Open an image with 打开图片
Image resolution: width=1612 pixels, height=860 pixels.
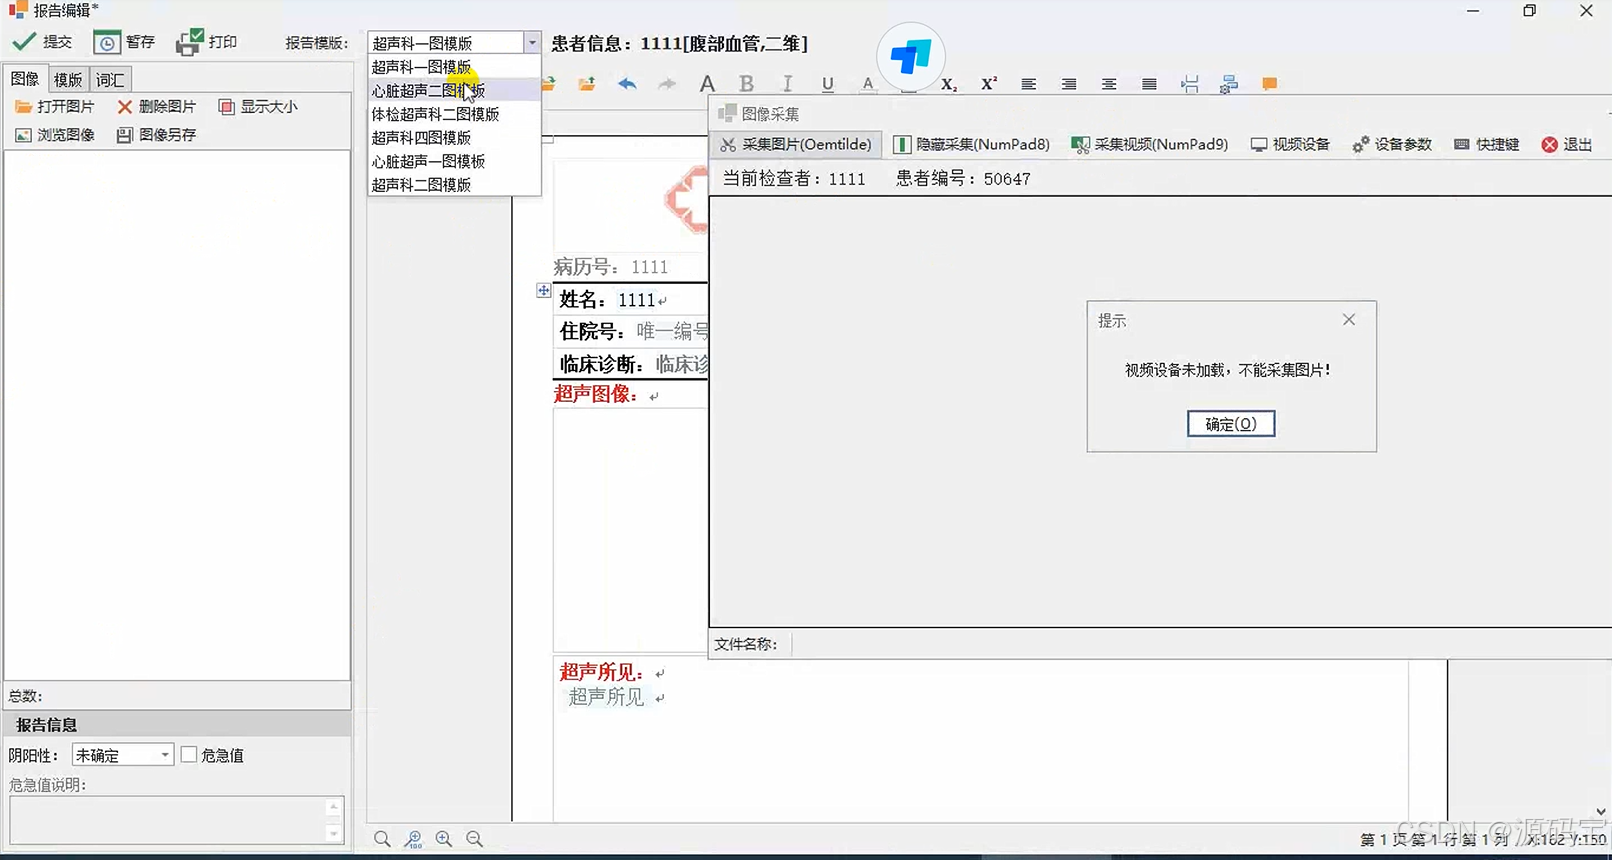coord(55,106)
